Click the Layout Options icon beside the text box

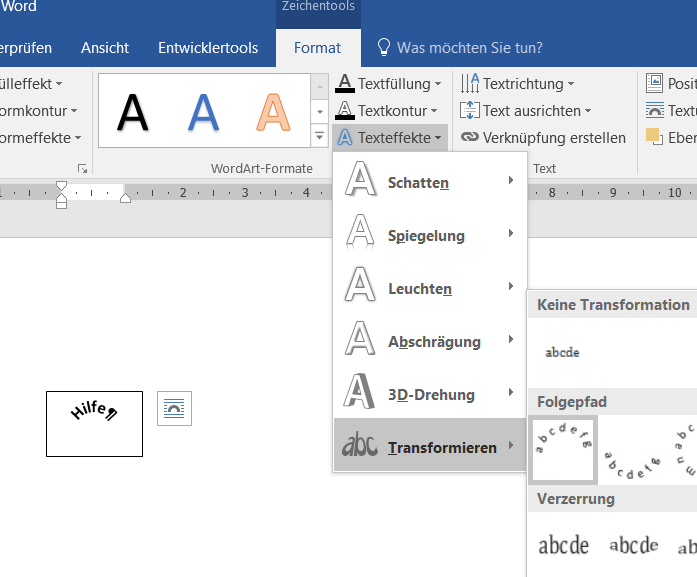(174, 408)
